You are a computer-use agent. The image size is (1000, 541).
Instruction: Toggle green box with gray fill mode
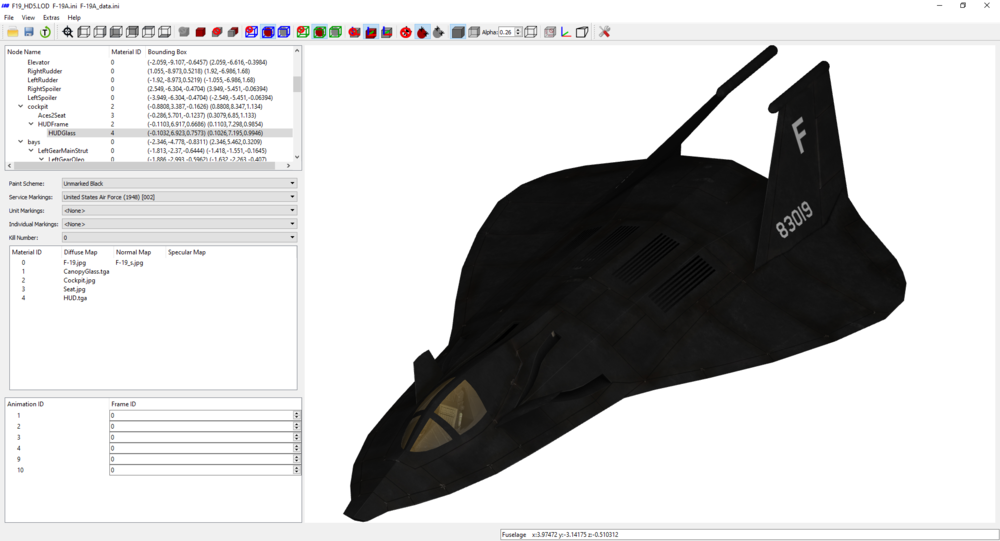click(x=335, y=32)
